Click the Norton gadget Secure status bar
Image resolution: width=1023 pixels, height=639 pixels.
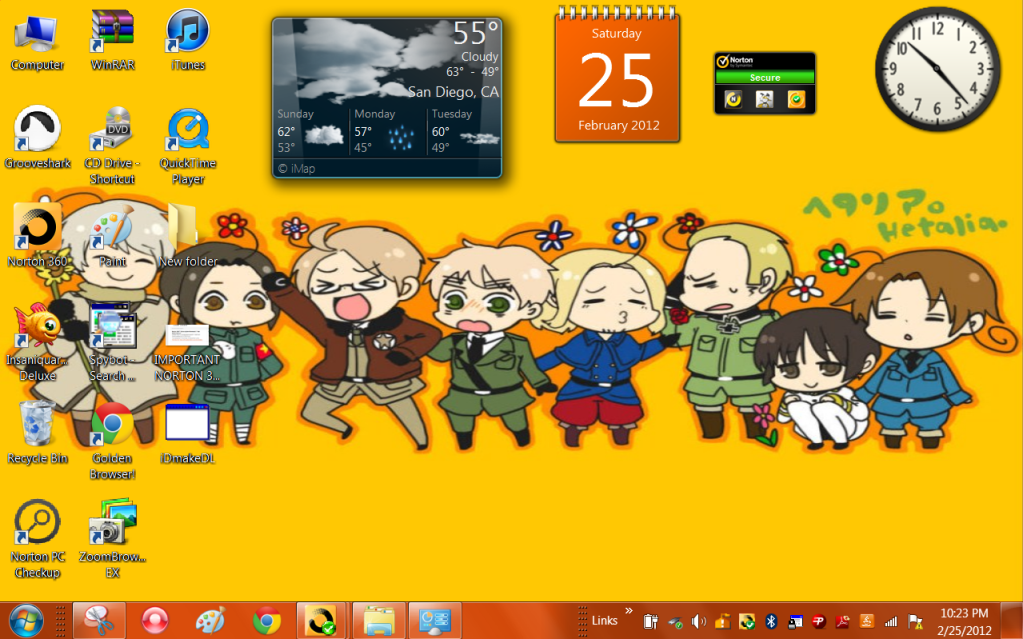765,78
